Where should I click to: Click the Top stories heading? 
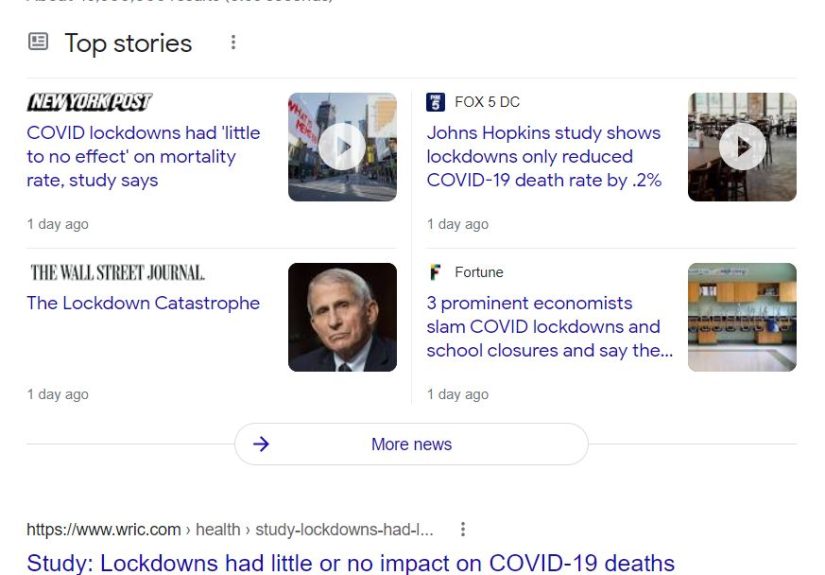(x=128, y=43)
